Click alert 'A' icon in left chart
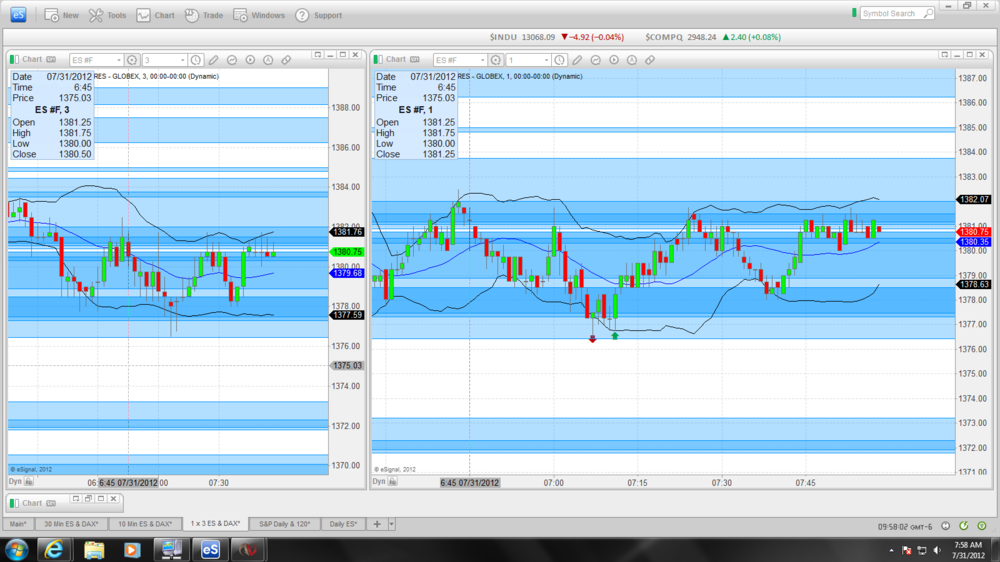Screen dimensions: 1000x562 click(268, 60)
